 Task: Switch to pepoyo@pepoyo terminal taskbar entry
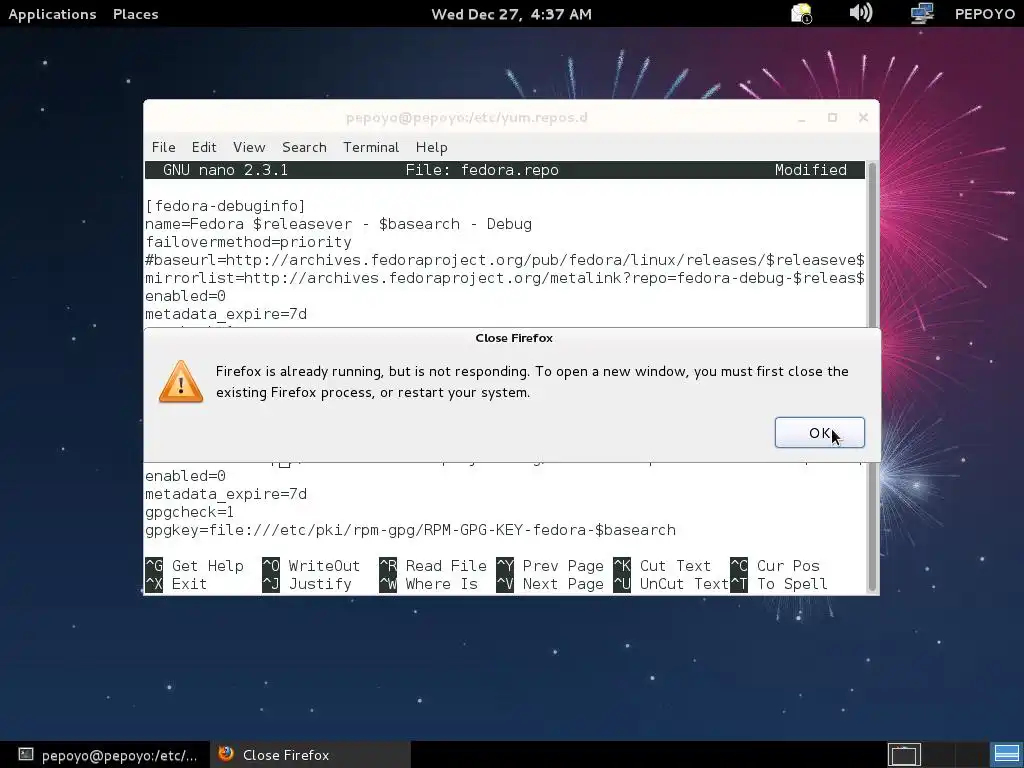pyautogui.click(x=106, y=755)
